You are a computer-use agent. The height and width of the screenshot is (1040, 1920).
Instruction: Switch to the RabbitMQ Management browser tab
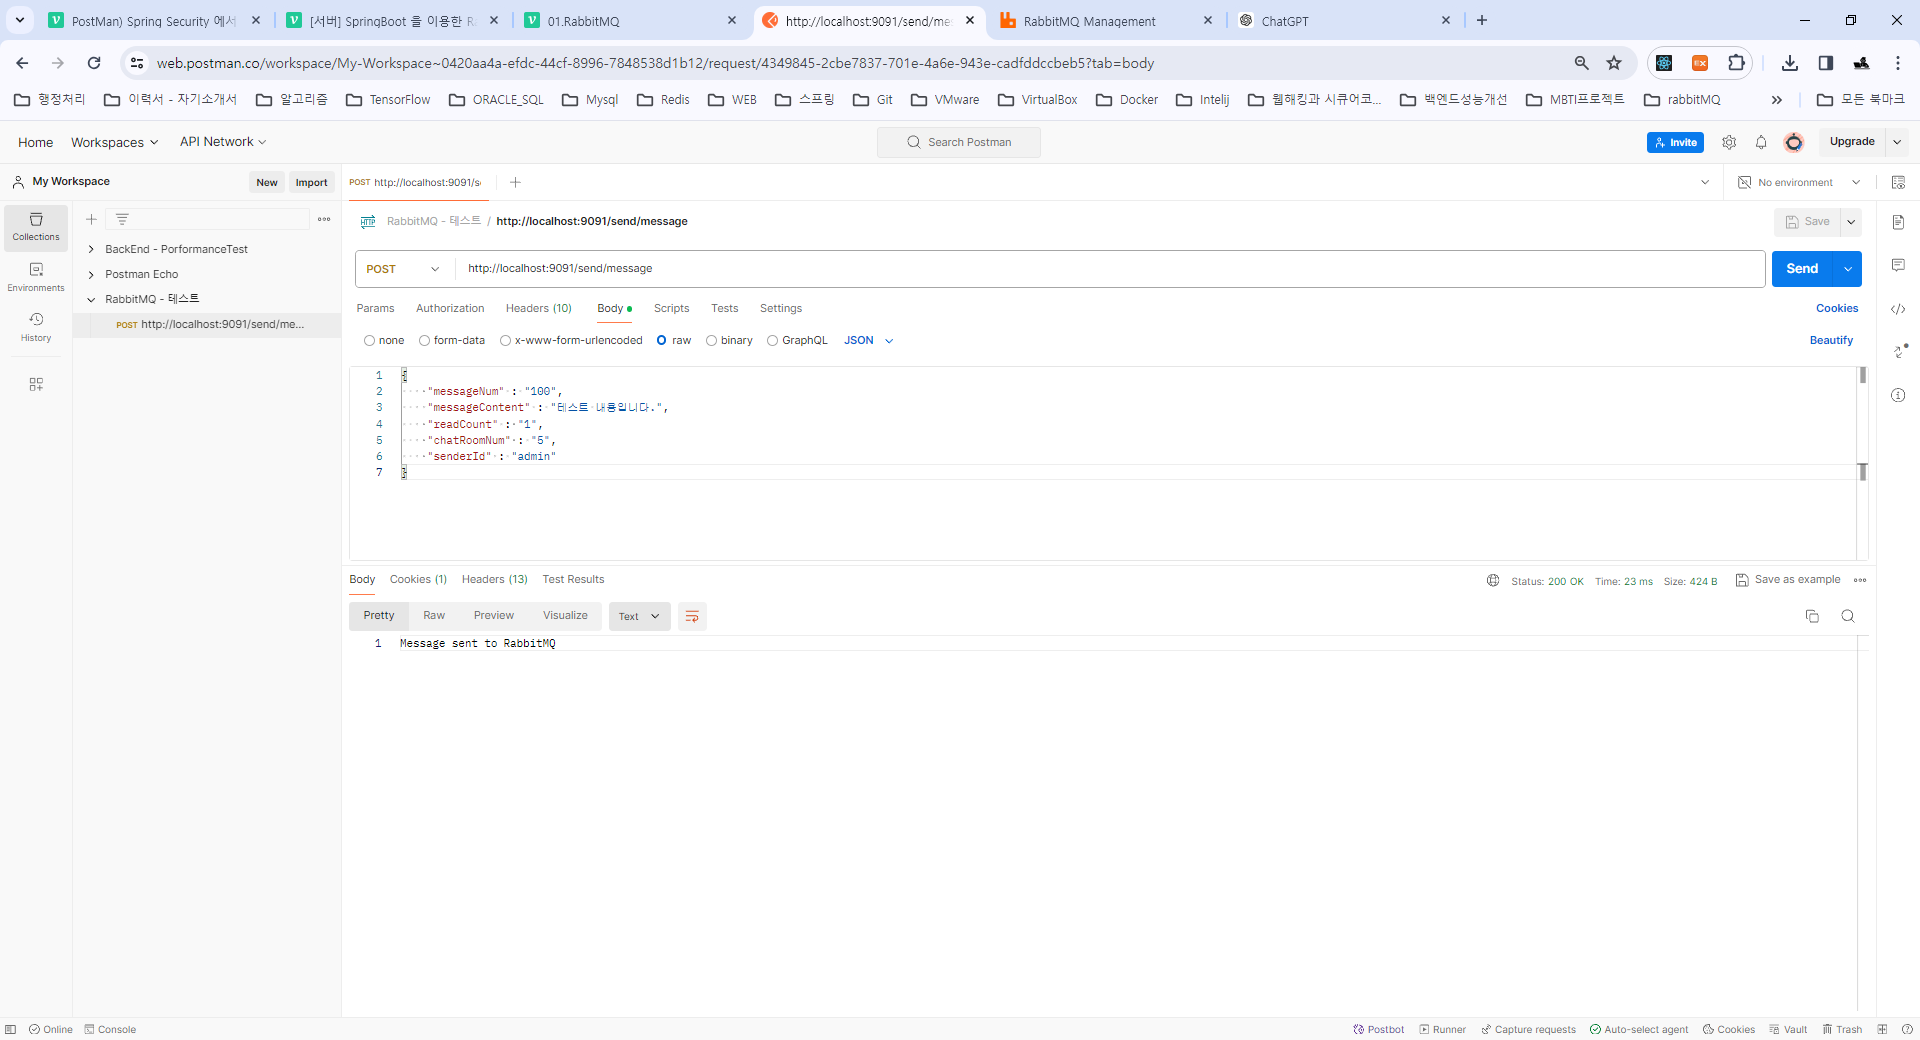tap(1106, 20)
